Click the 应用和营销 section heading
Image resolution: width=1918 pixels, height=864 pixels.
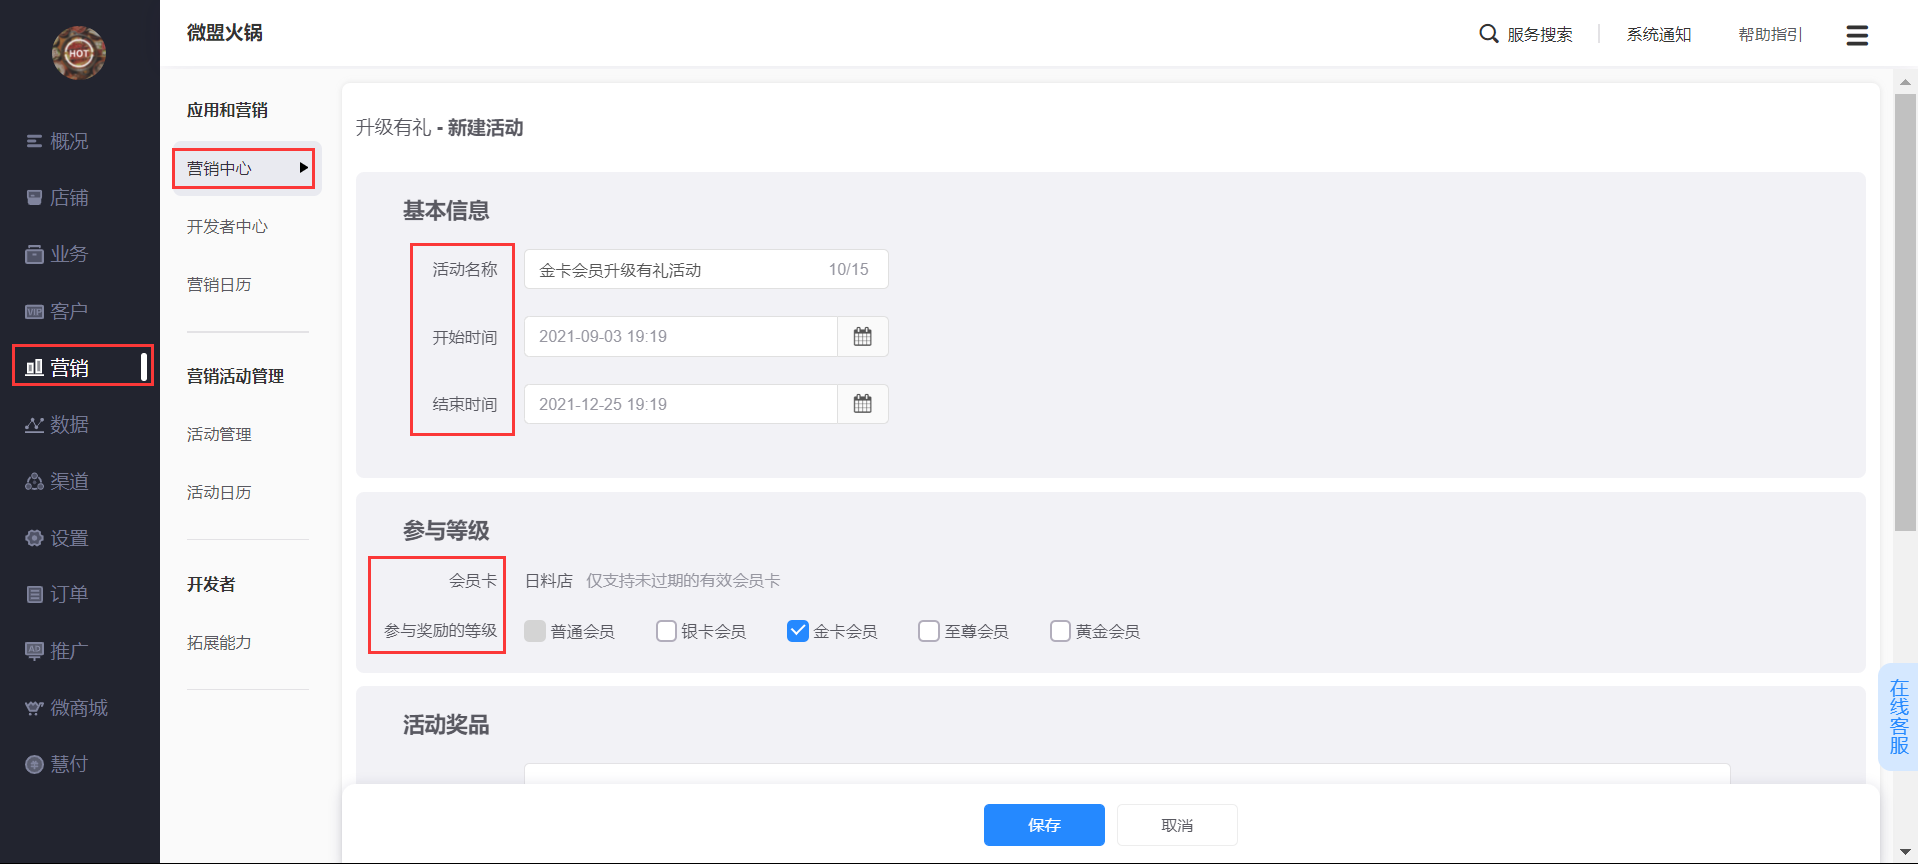pos(228,111)
